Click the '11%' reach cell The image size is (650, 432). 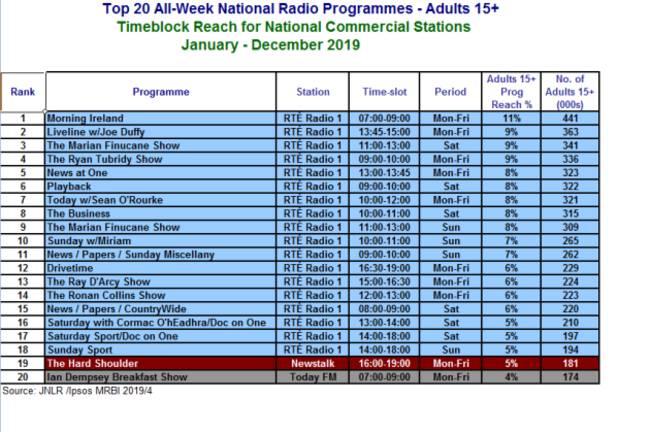[511, 118]
